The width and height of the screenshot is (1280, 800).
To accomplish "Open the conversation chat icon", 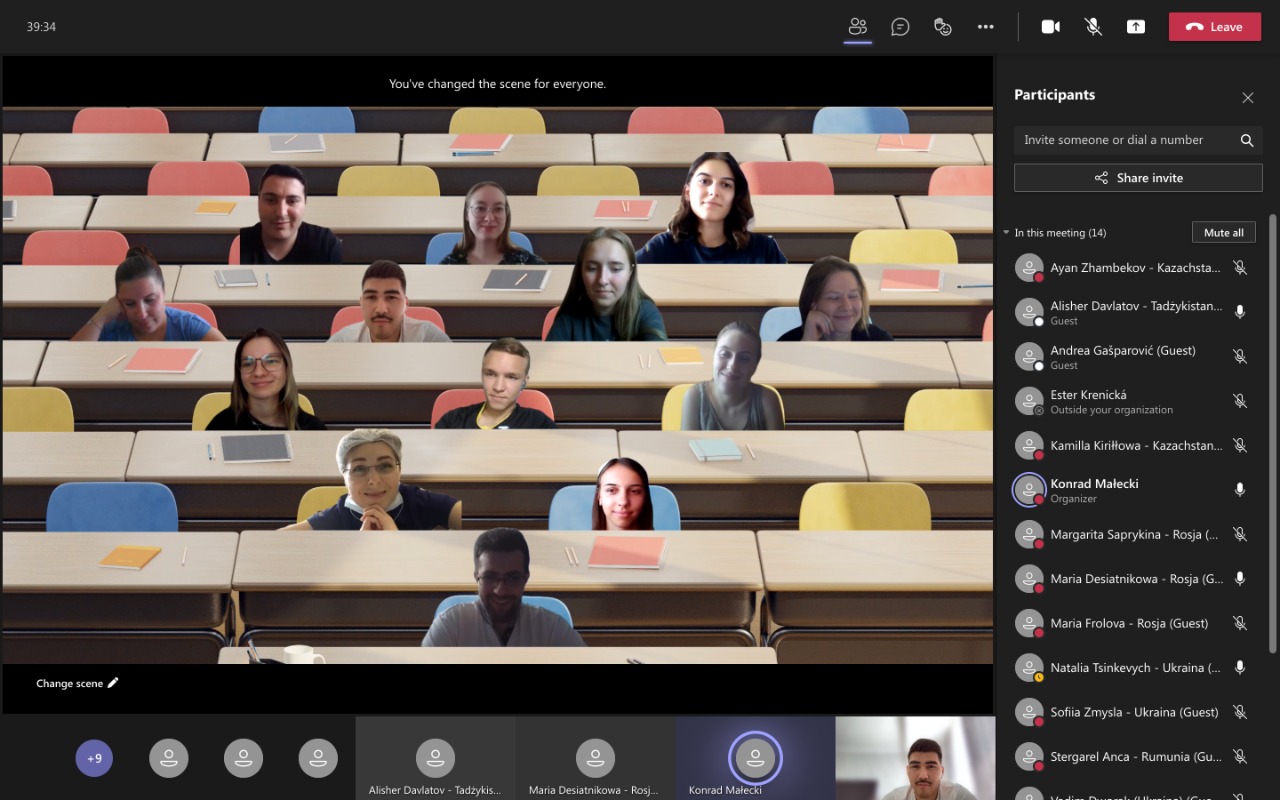I will pyautogui.click(x=900, y=27).
